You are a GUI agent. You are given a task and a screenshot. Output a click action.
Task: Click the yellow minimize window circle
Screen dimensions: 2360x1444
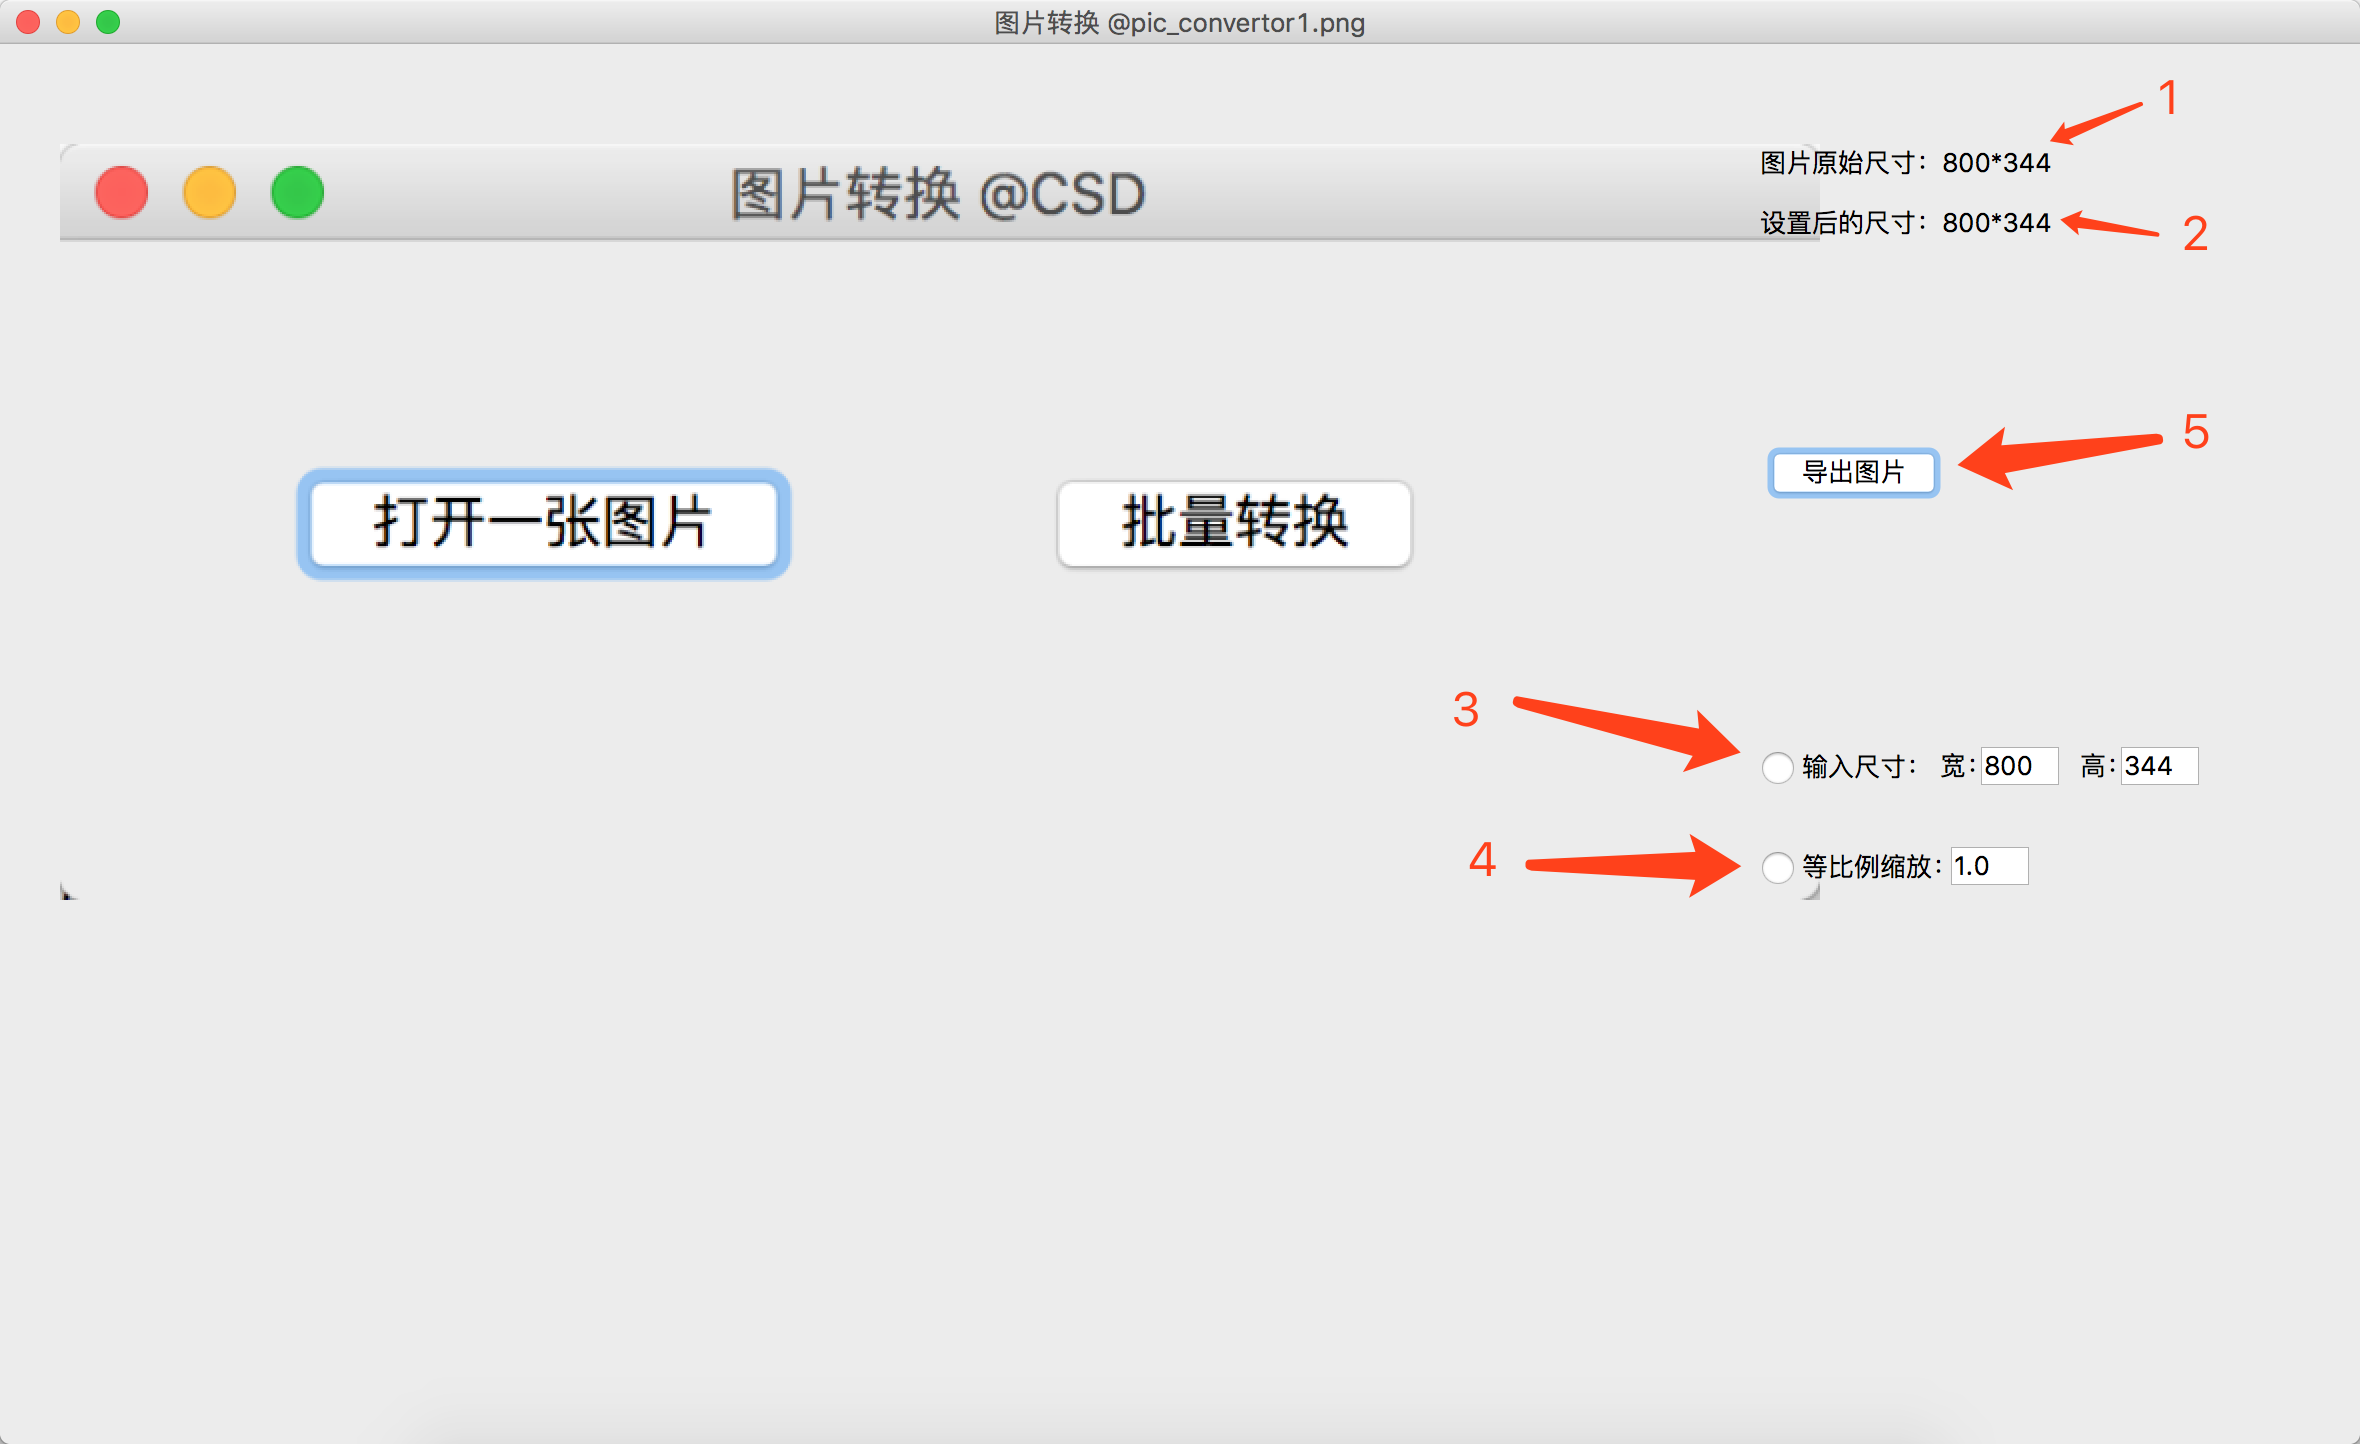click(209, 192)
